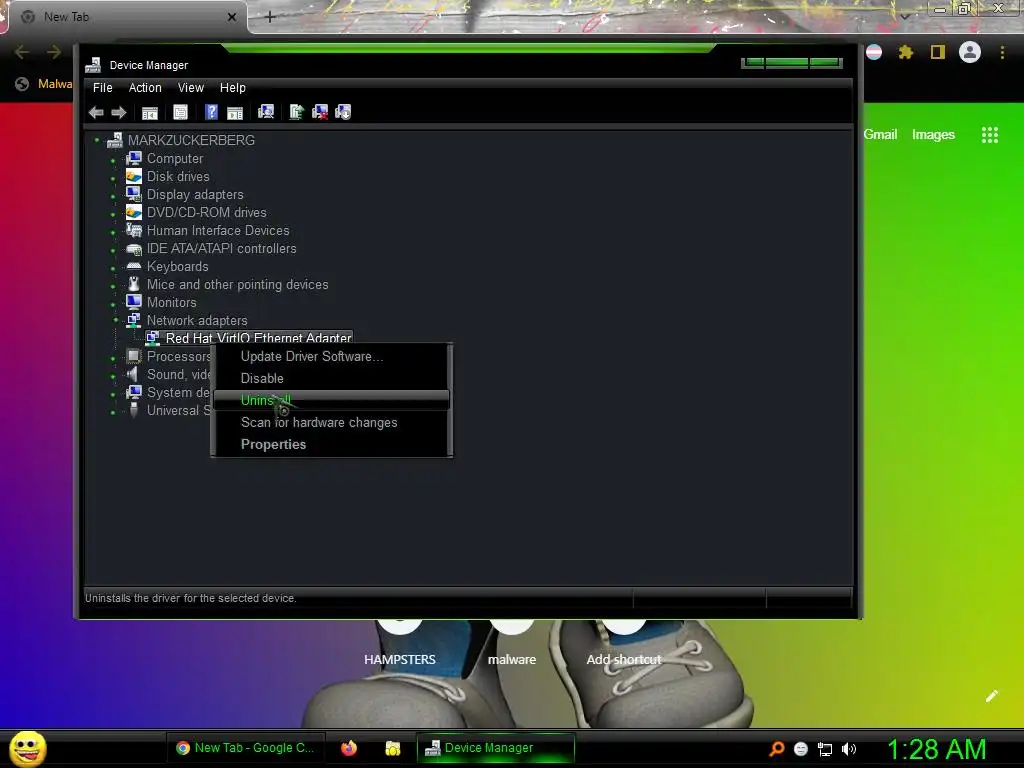This screenshot has width=1024, height=768.
Task: Expand the Human Interface Devices category
Action: (113, 232)
